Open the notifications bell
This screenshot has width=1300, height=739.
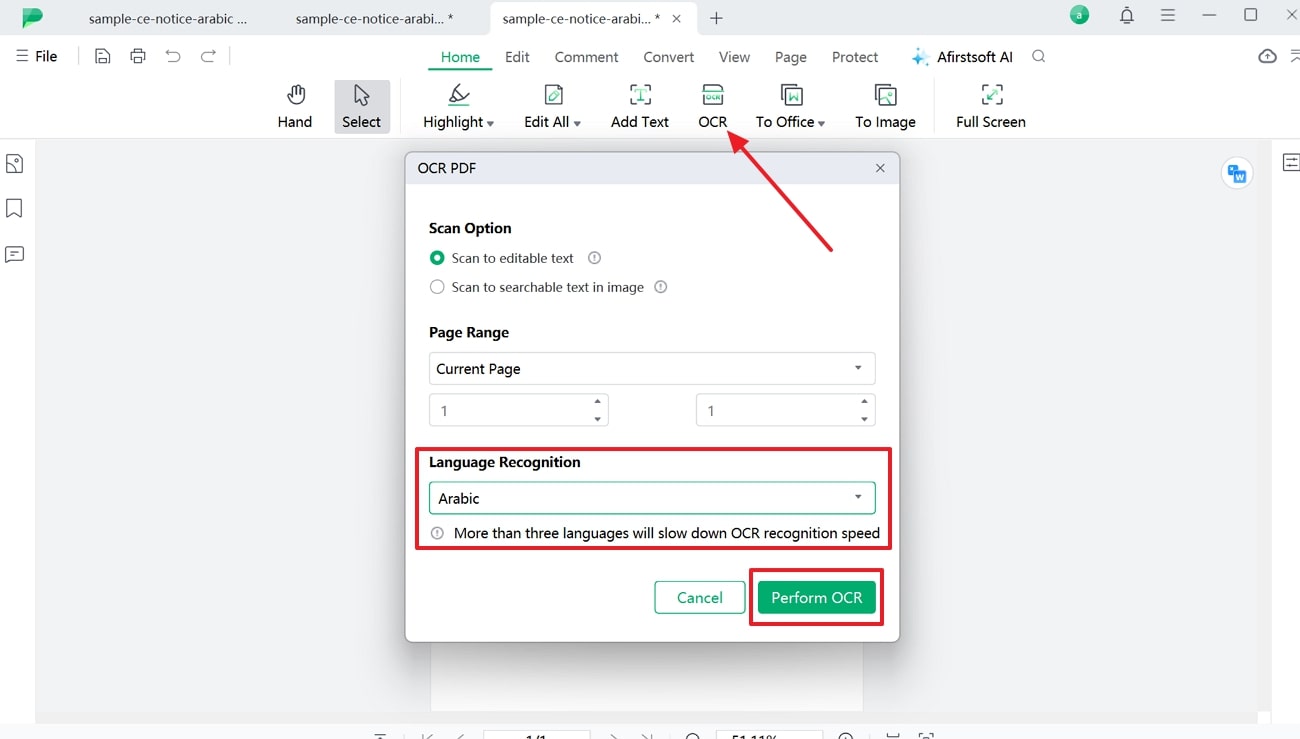point(1127,15)
